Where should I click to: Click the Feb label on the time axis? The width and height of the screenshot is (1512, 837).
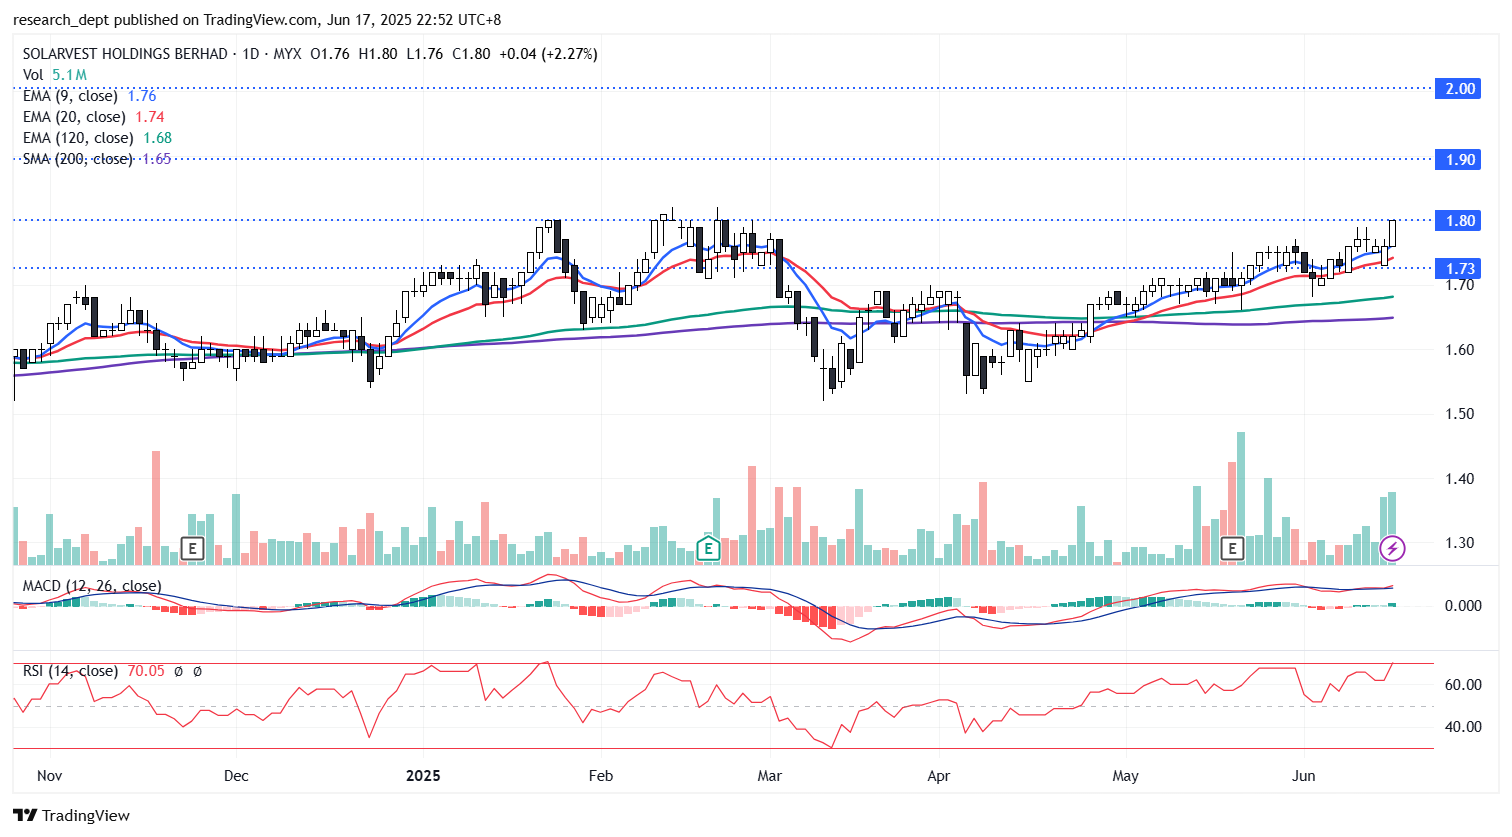601,776
